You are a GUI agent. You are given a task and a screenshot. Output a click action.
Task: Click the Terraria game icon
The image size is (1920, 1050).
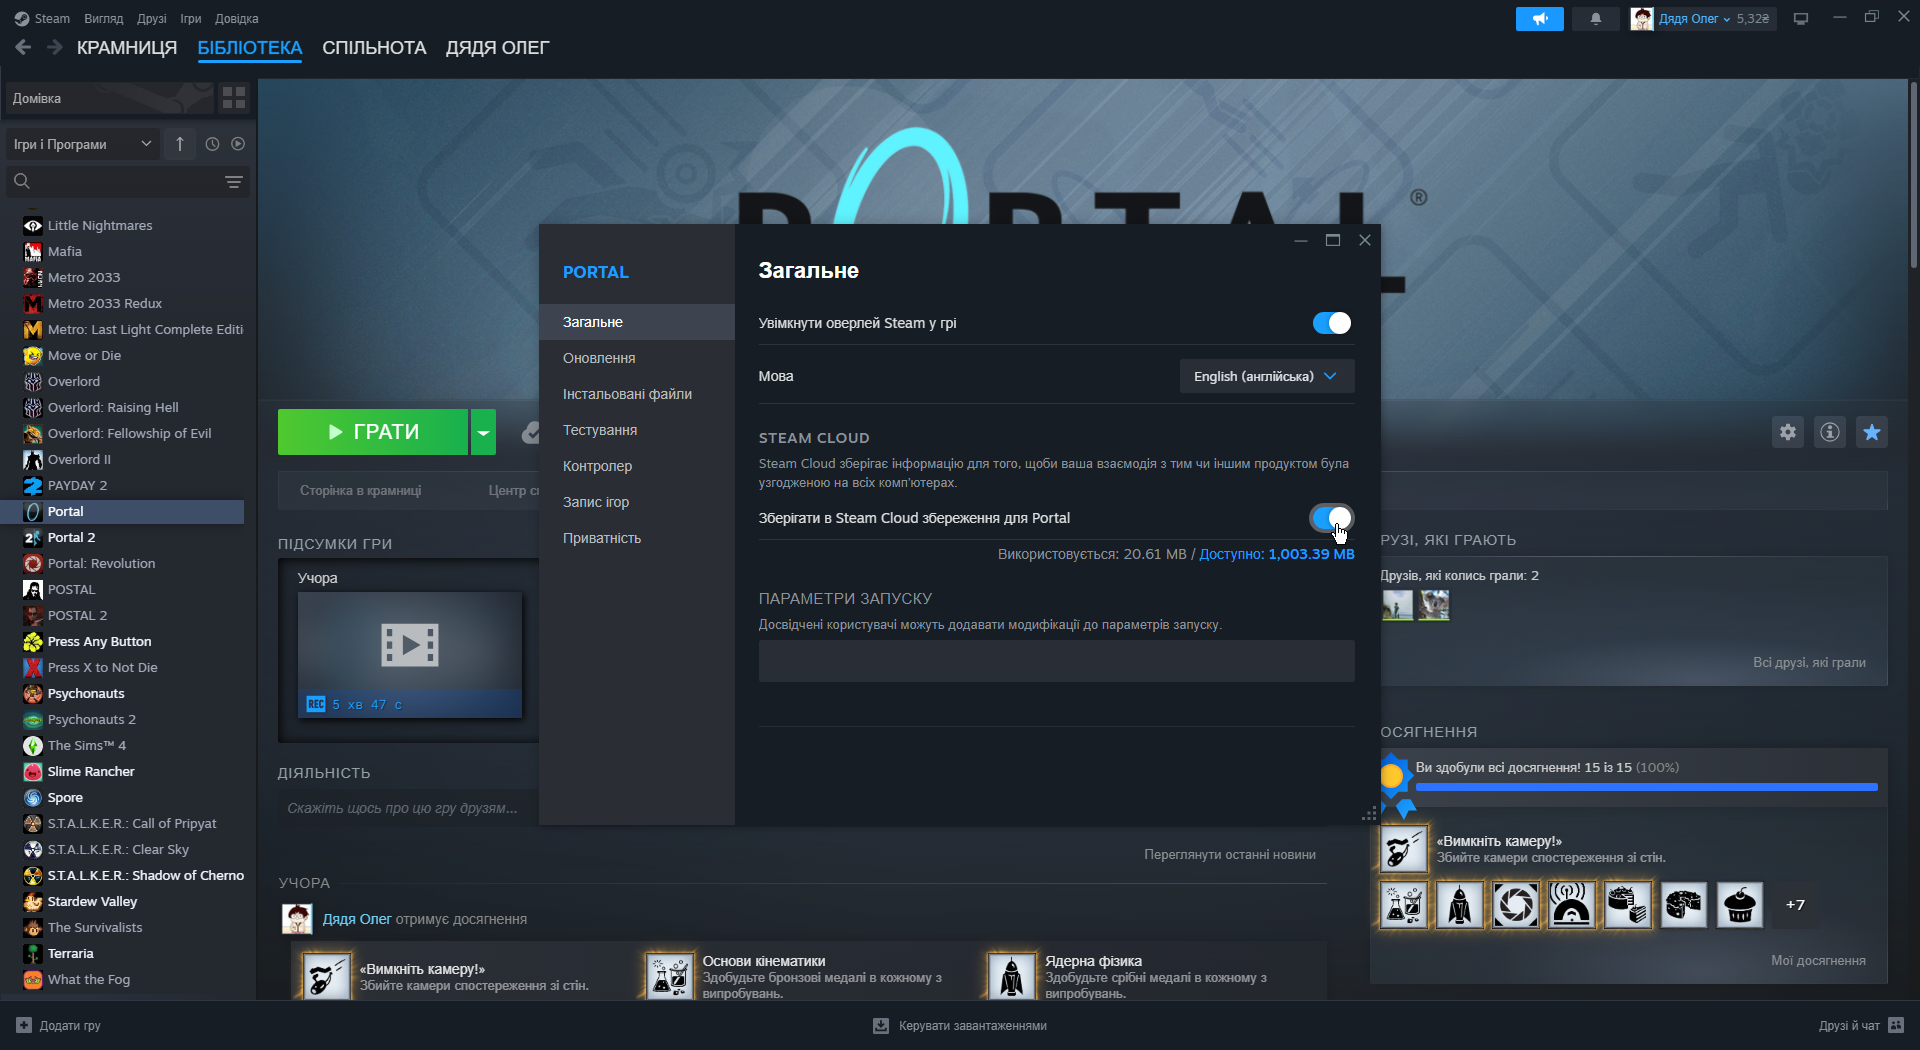[x=33, y=953]
